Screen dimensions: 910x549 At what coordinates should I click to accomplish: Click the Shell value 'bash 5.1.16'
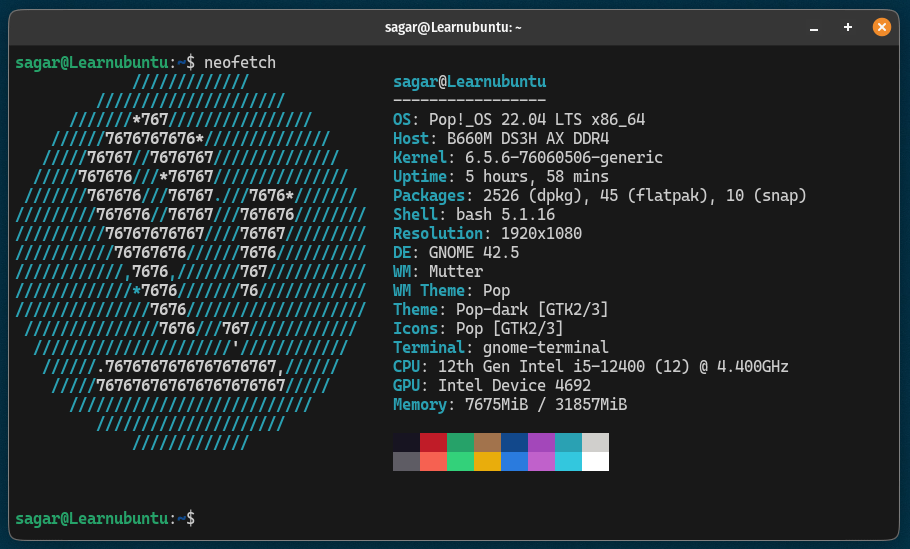(x=505, y=215)
